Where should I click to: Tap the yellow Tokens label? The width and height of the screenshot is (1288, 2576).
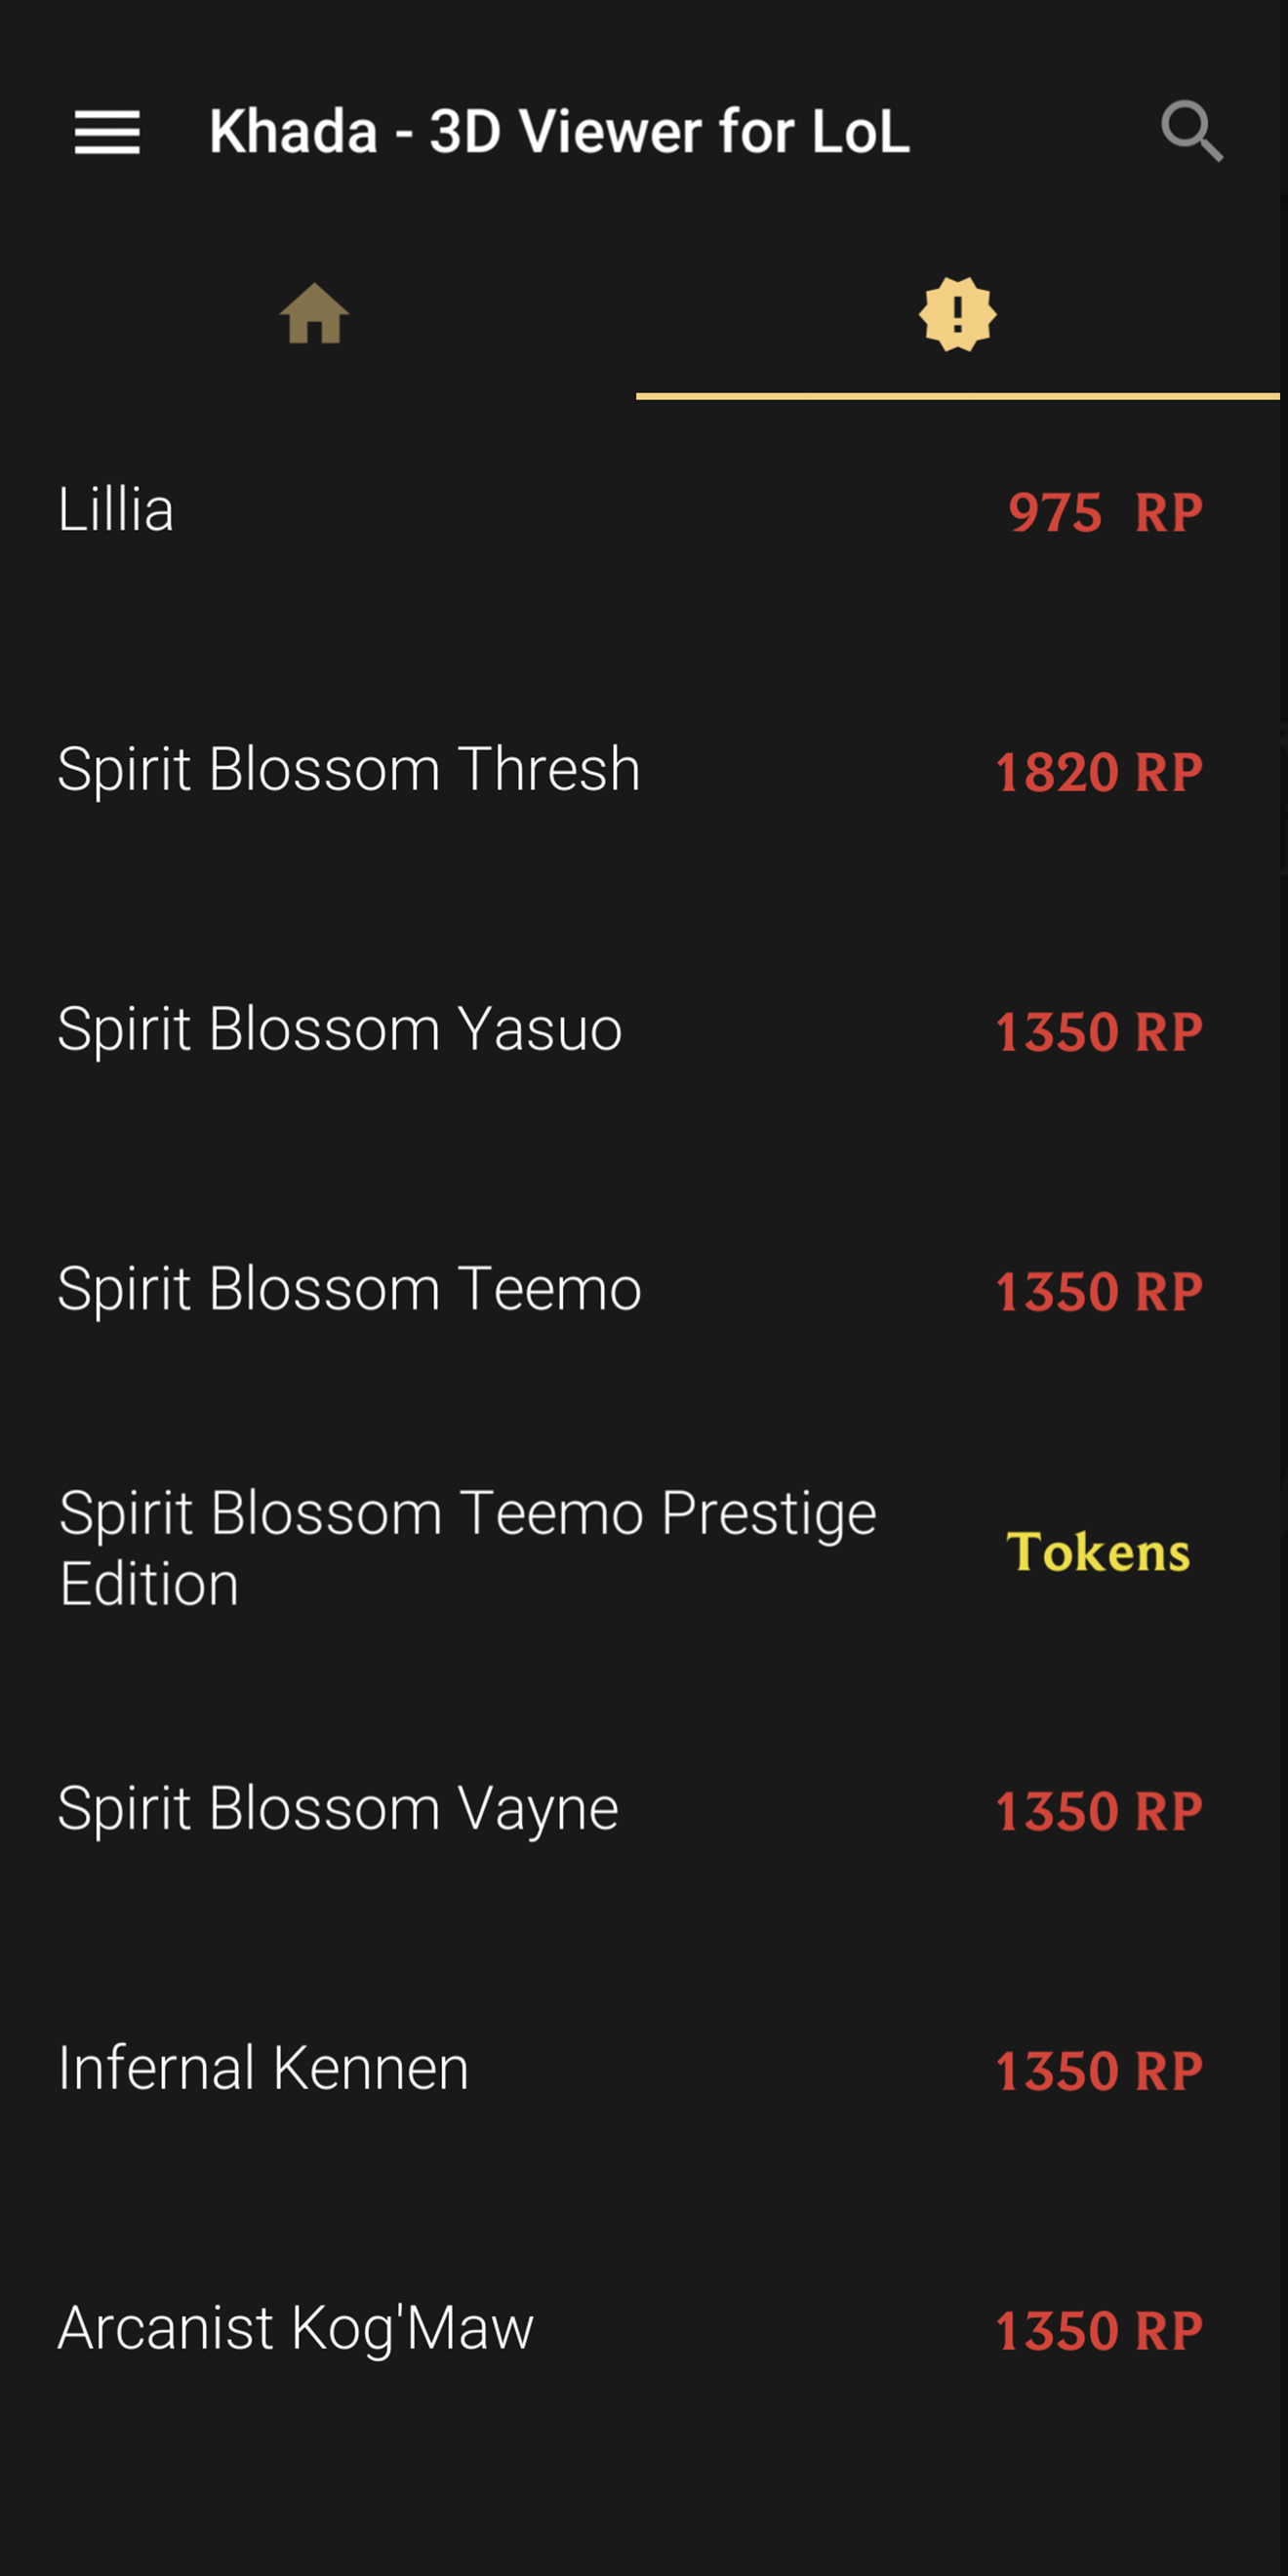point(1098,1552)
